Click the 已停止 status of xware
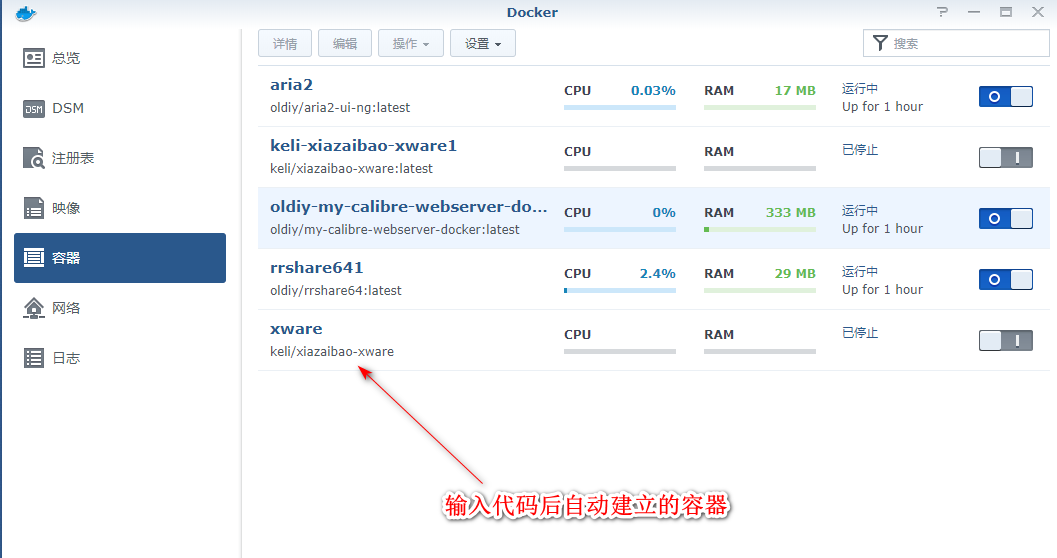The image size is (1057, 558). tap(859, 333)
